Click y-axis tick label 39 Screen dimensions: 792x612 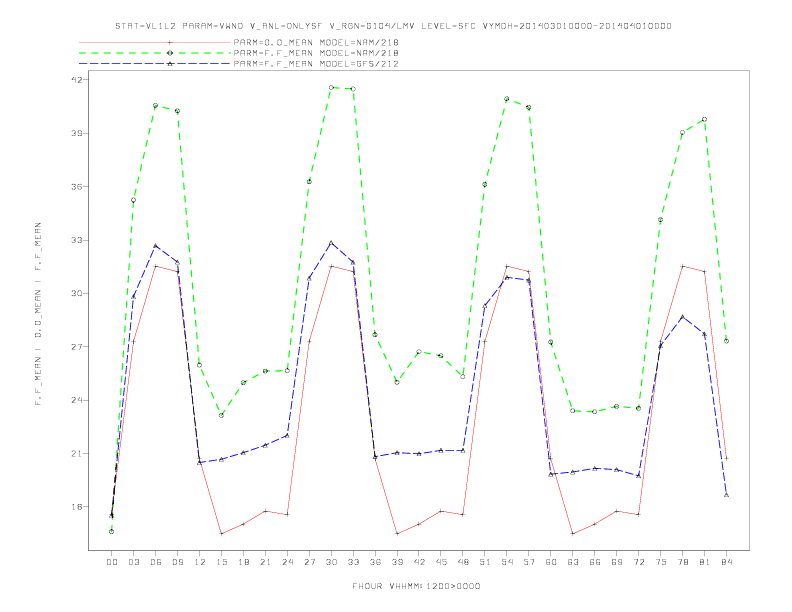click(77, 133)
